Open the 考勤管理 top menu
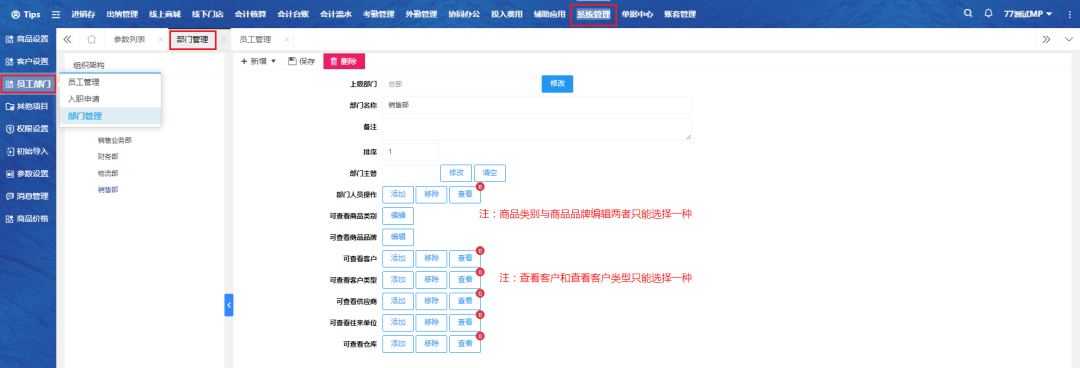 (378, 14)
